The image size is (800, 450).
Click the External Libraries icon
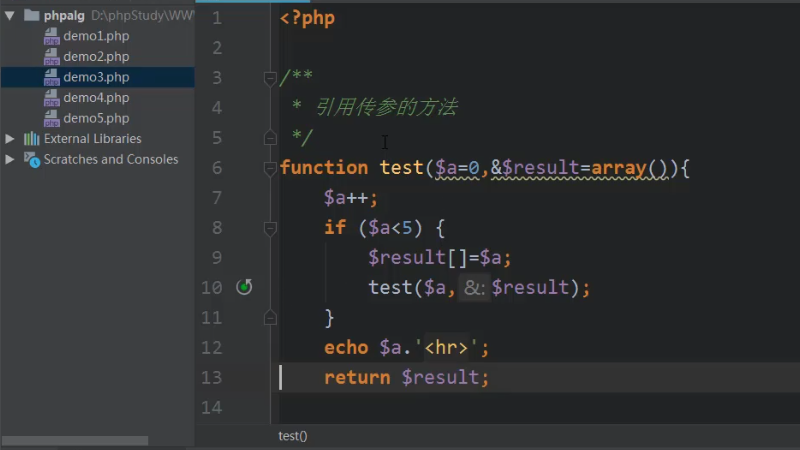pyautogui.click(x=31, y=138)
